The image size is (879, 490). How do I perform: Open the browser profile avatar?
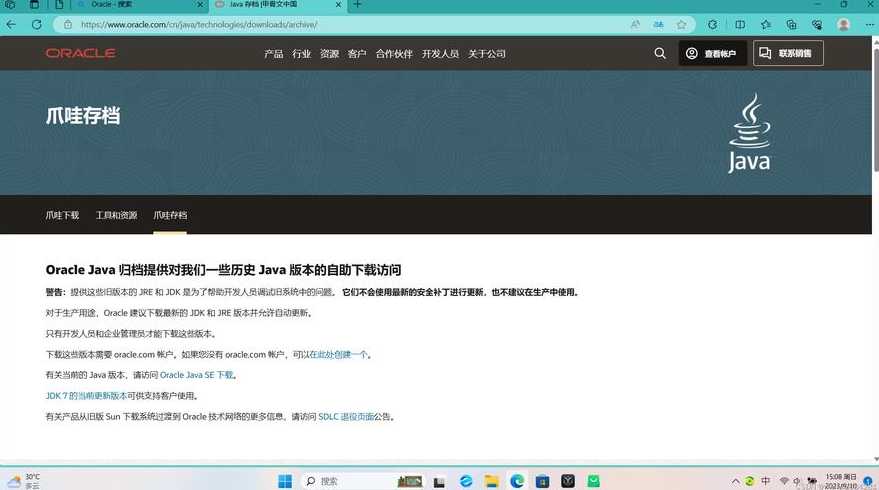[x=843, y=25]
